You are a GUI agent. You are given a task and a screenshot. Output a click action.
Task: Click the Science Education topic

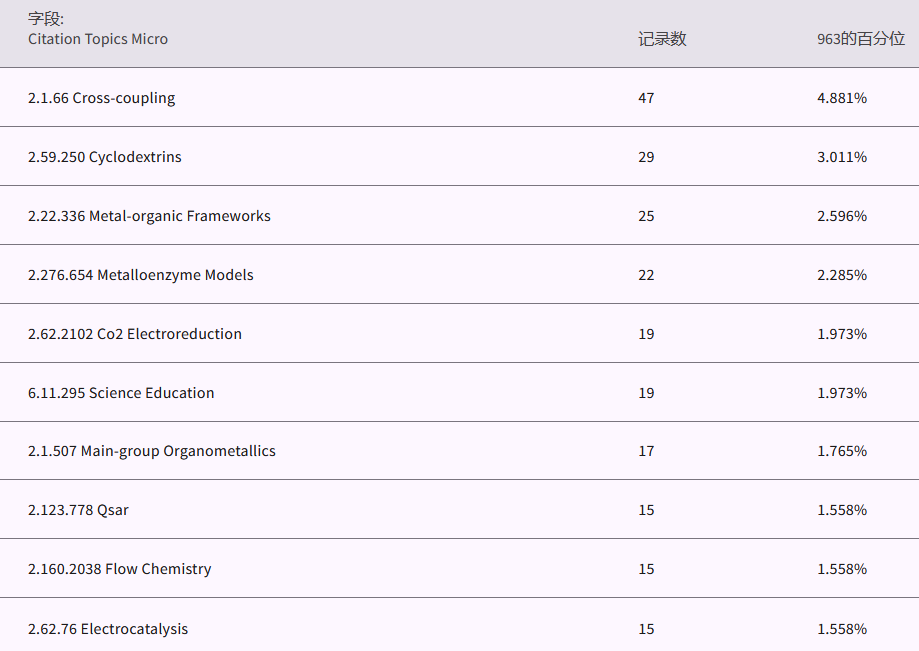[x=121, y=393]
